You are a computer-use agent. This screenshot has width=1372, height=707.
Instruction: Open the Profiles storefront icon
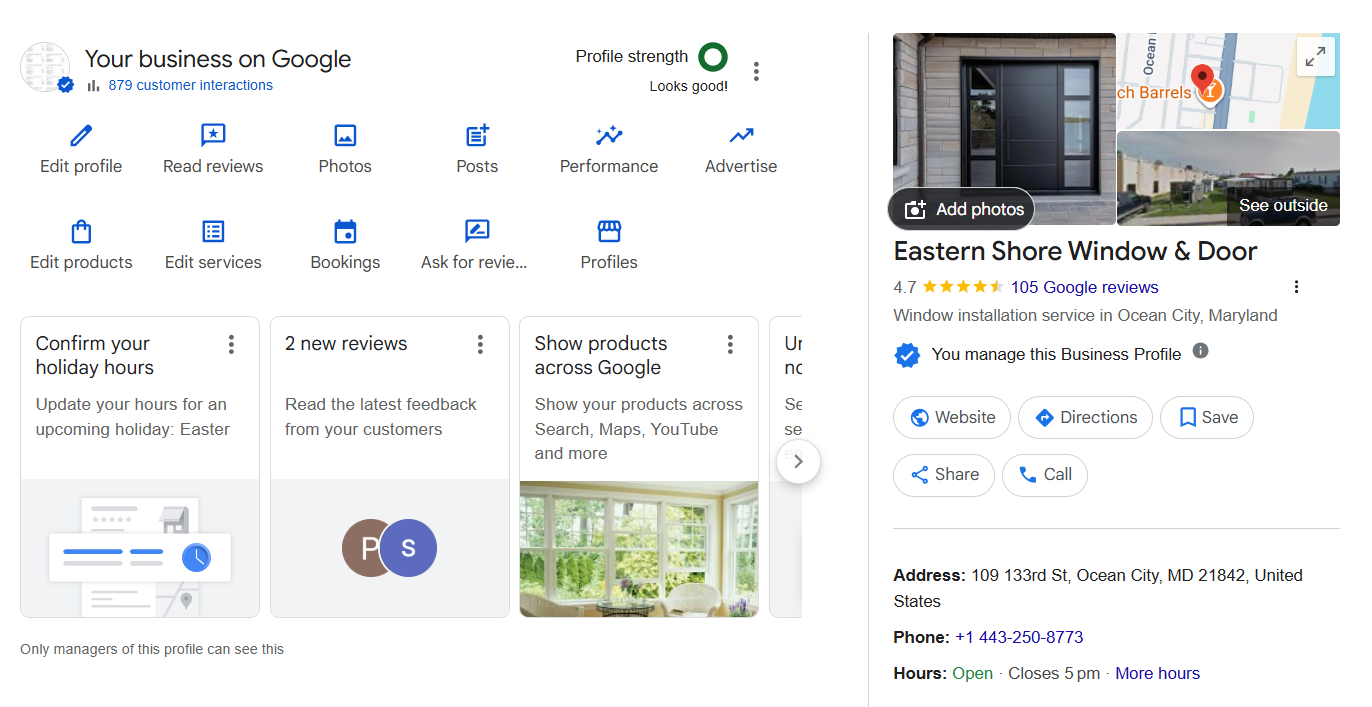pyautogui.click(x=609, y=231)
